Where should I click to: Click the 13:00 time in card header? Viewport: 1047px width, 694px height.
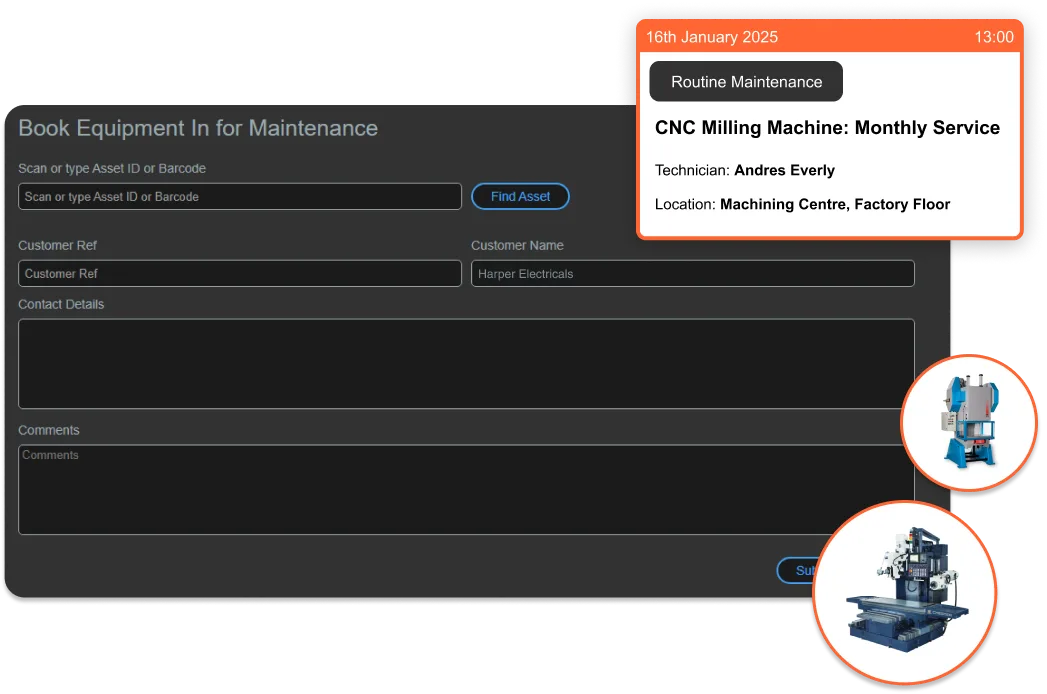994,37
